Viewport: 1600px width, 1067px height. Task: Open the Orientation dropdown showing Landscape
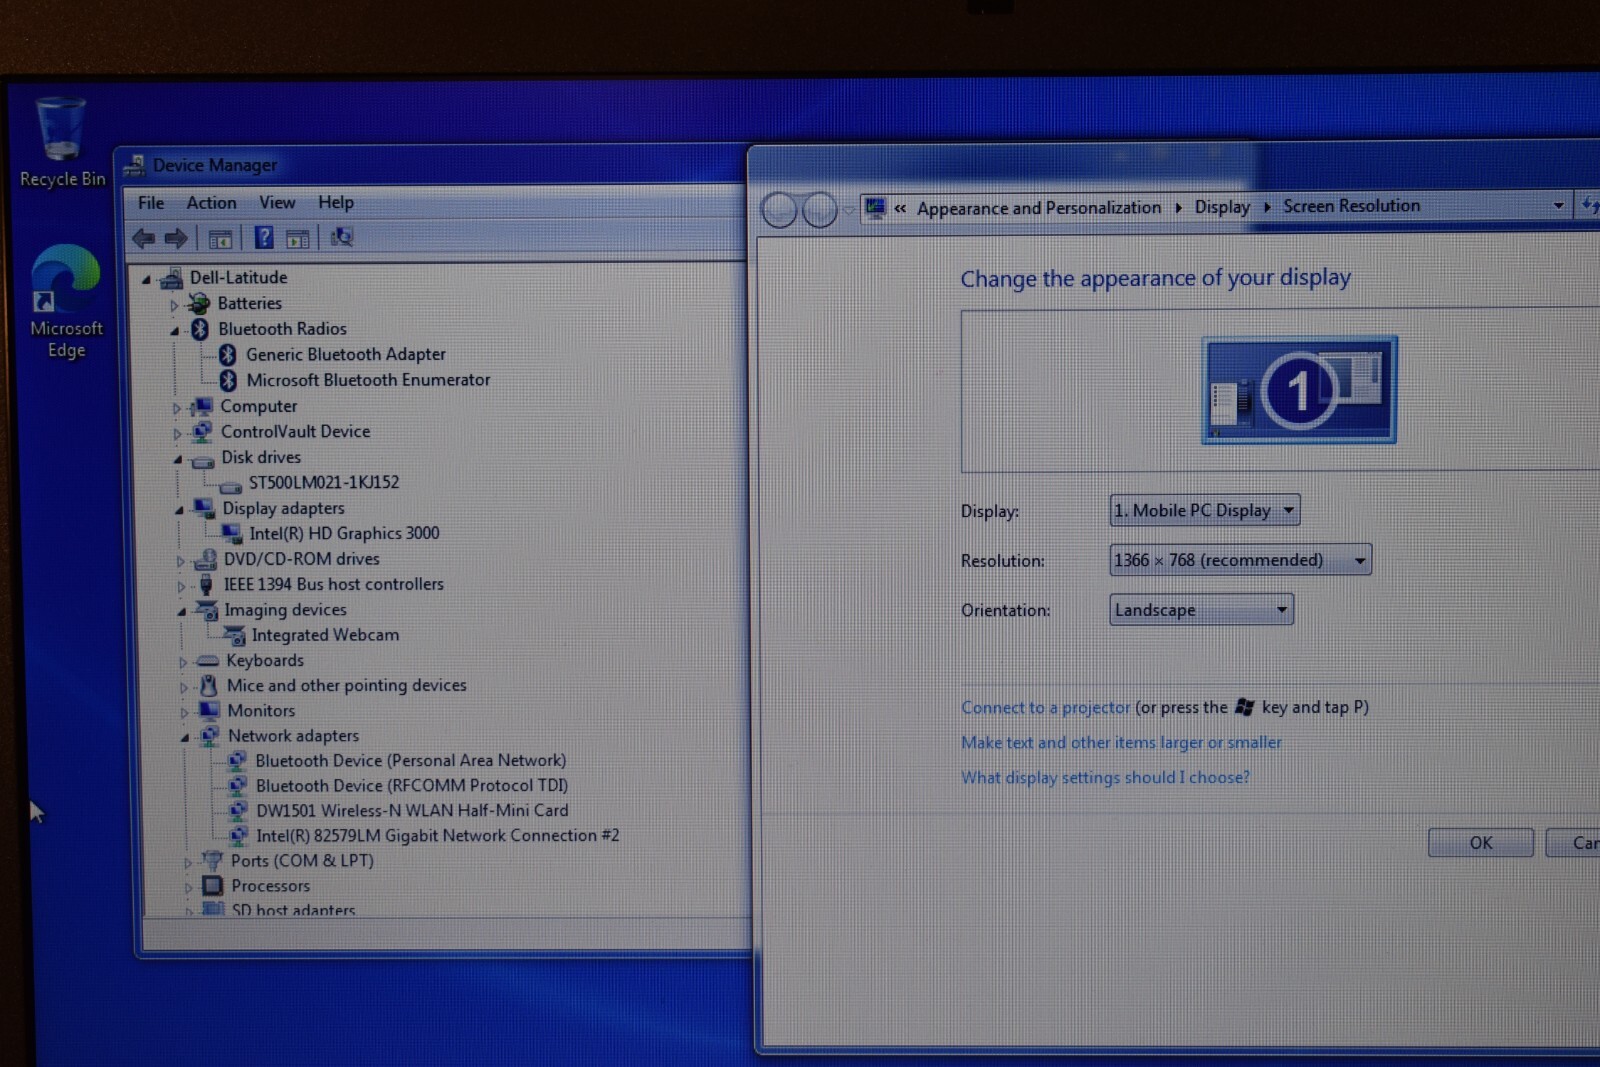click(x=1201, y=610)
